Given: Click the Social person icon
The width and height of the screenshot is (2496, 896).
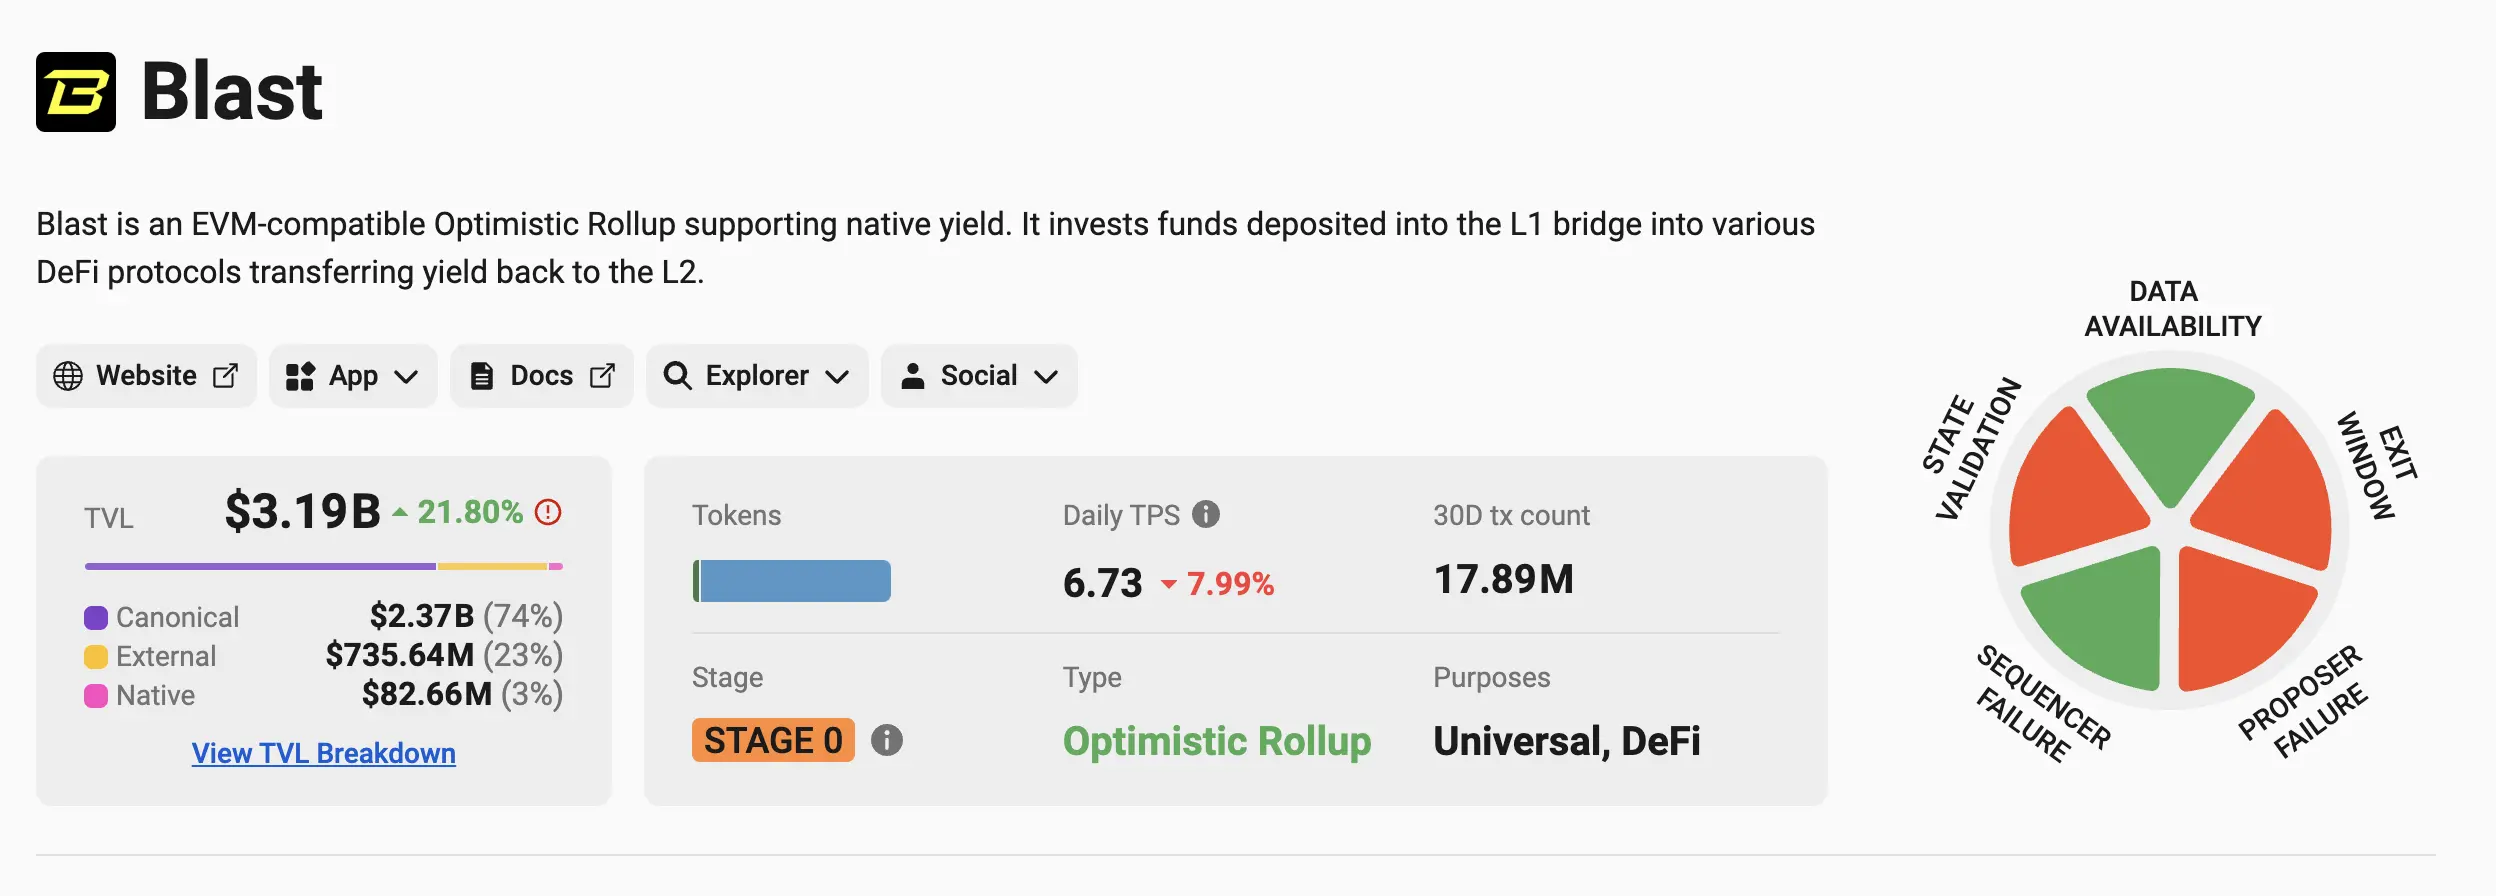Looking at the screenshot, I should click(x=912, y=376).
